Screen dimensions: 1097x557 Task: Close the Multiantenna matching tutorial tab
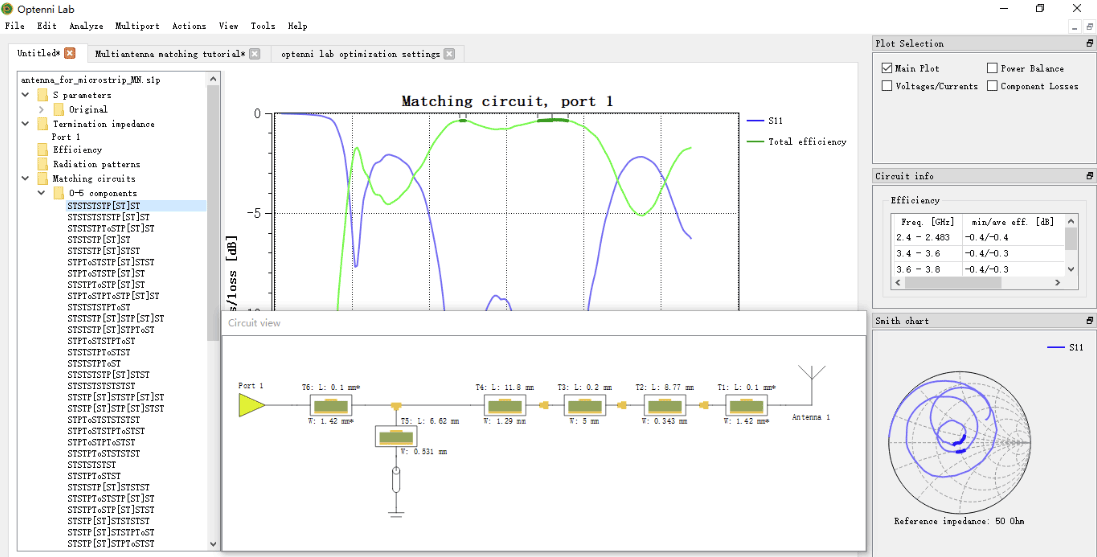pyautogui.click(x=255, y=54)
